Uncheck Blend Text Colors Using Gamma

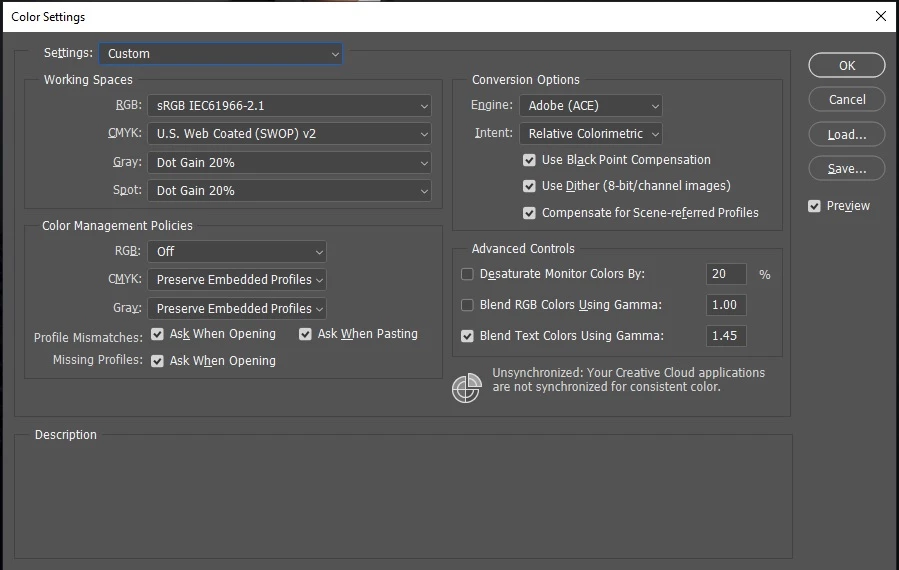[x=467, y=336]
